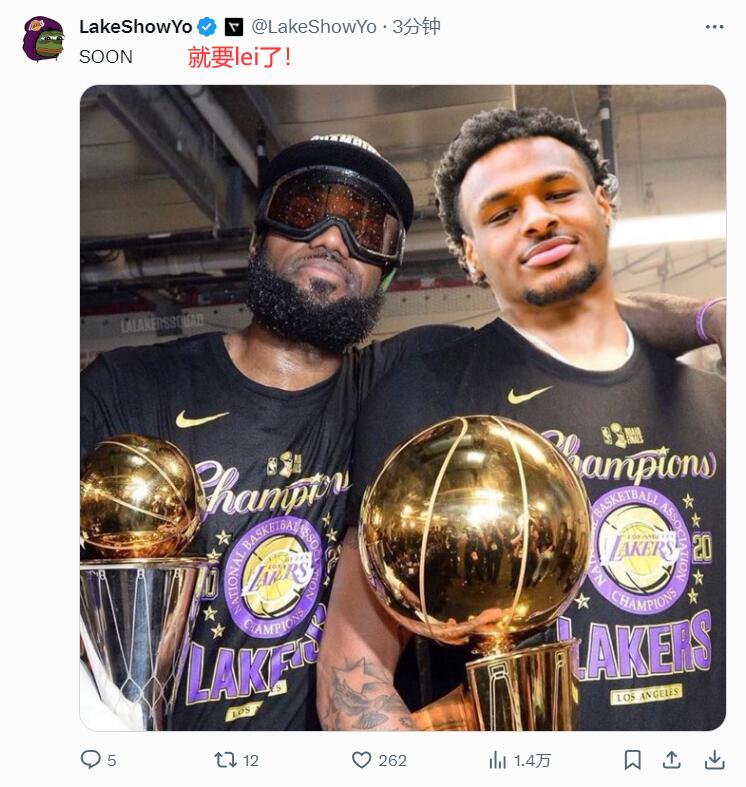Open the three-dot more options menu

(x=714, y=27)
